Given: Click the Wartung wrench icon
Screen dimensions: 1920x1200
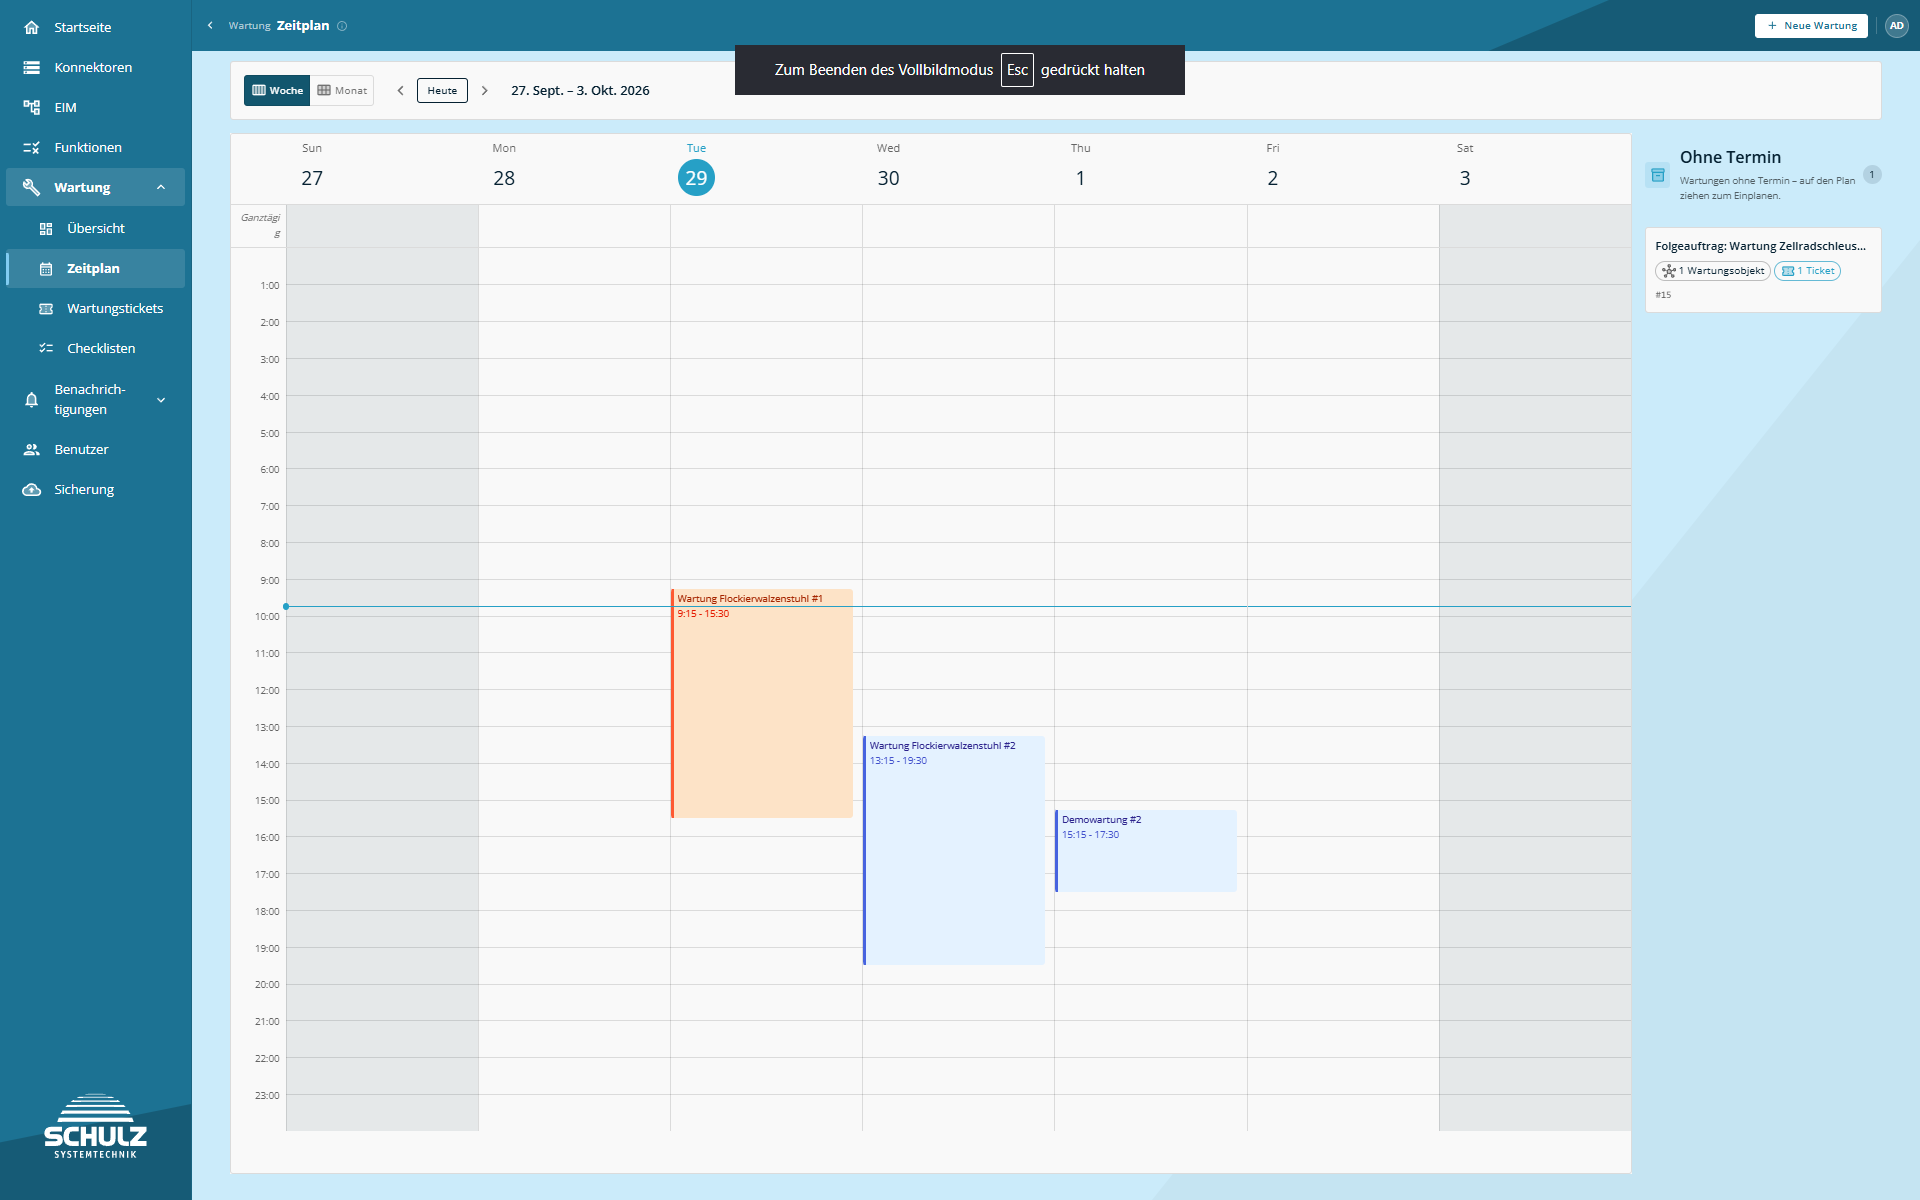Looking at the screenshot, I should [x=32, y=187].
